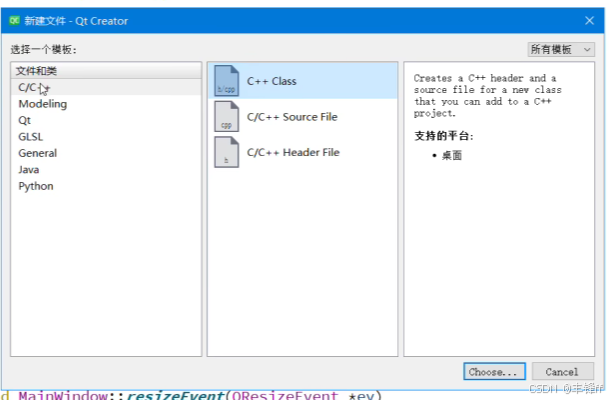This screenshot has height=400, width=609.
Task: Click the template description text
Action: tap(487, 96)
